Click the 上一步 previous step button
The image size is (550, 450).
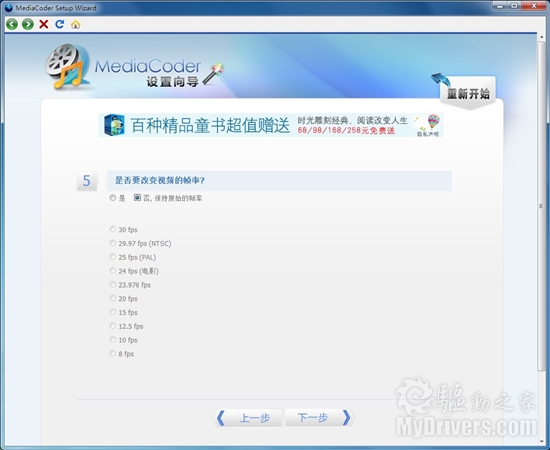point(248,418)
